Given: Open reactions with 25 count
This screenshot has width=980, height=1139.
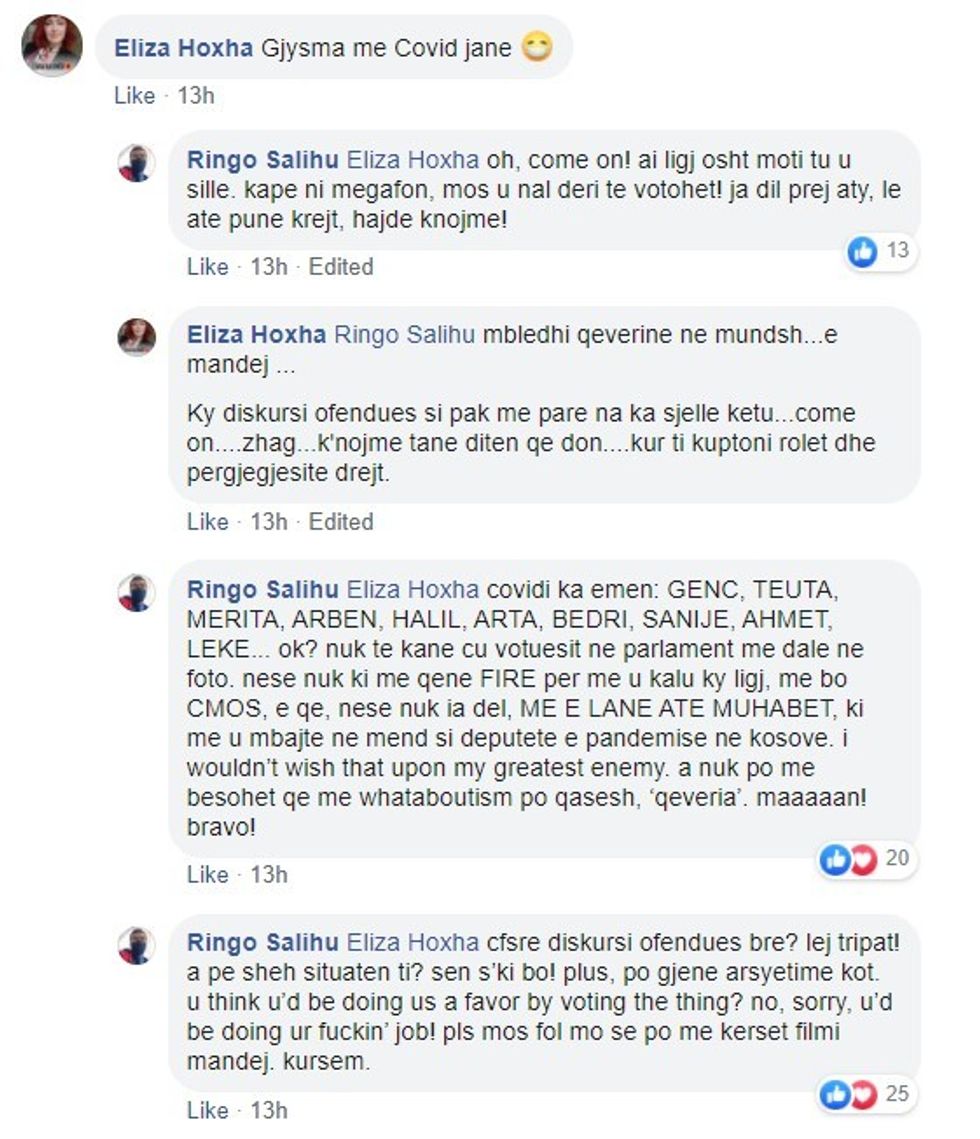Looking at the screenshot, I should pyautogui.click(x=866, y=1095).
